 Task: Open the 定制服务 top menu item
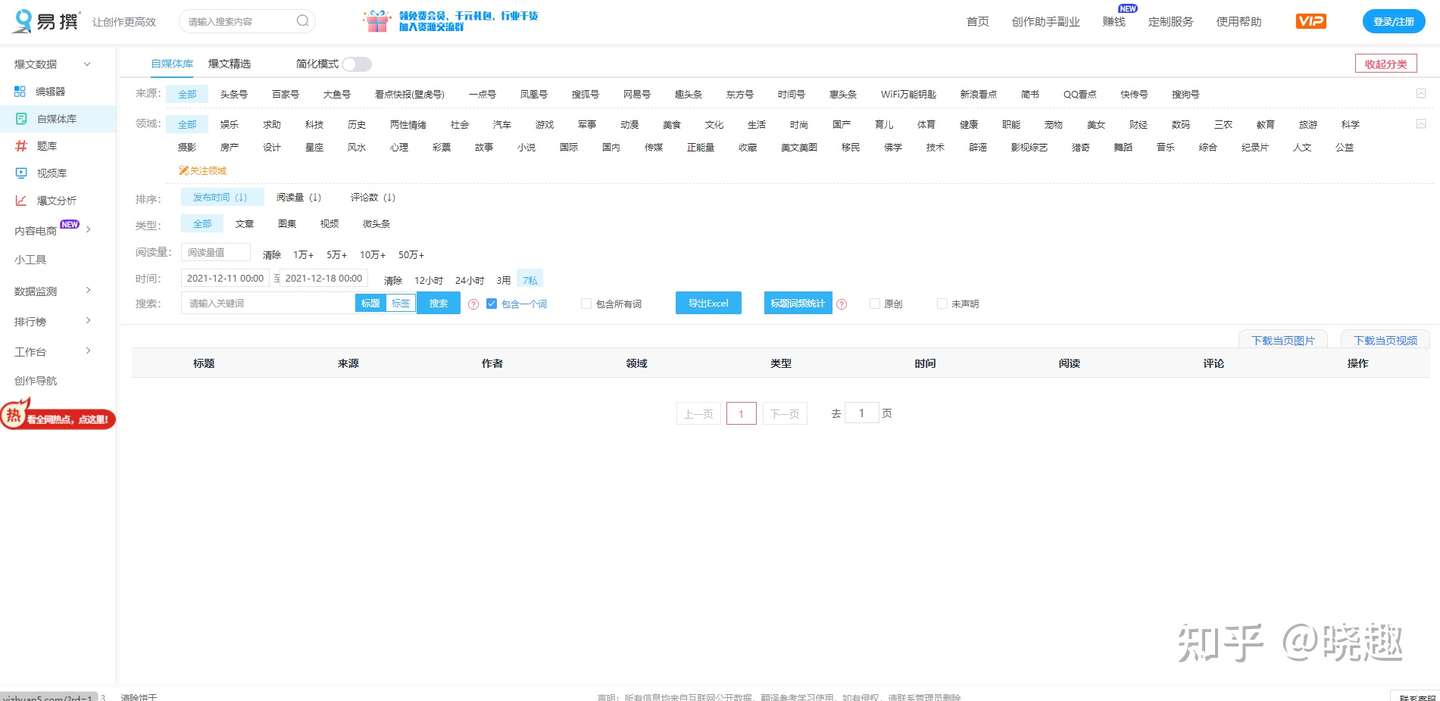[x=1170, y=21]
